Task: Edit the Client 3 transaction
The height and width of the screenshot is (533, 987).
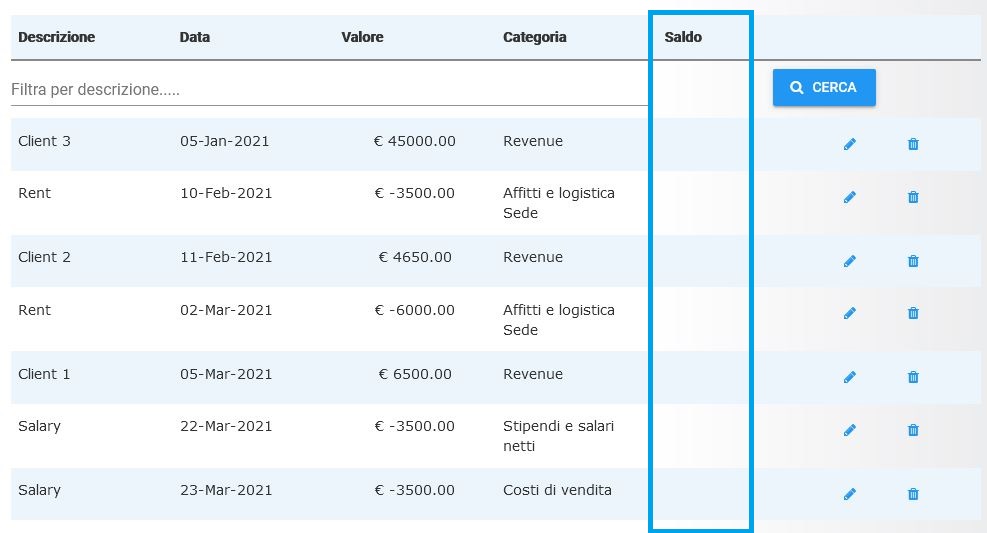Action: pos(850,144)
